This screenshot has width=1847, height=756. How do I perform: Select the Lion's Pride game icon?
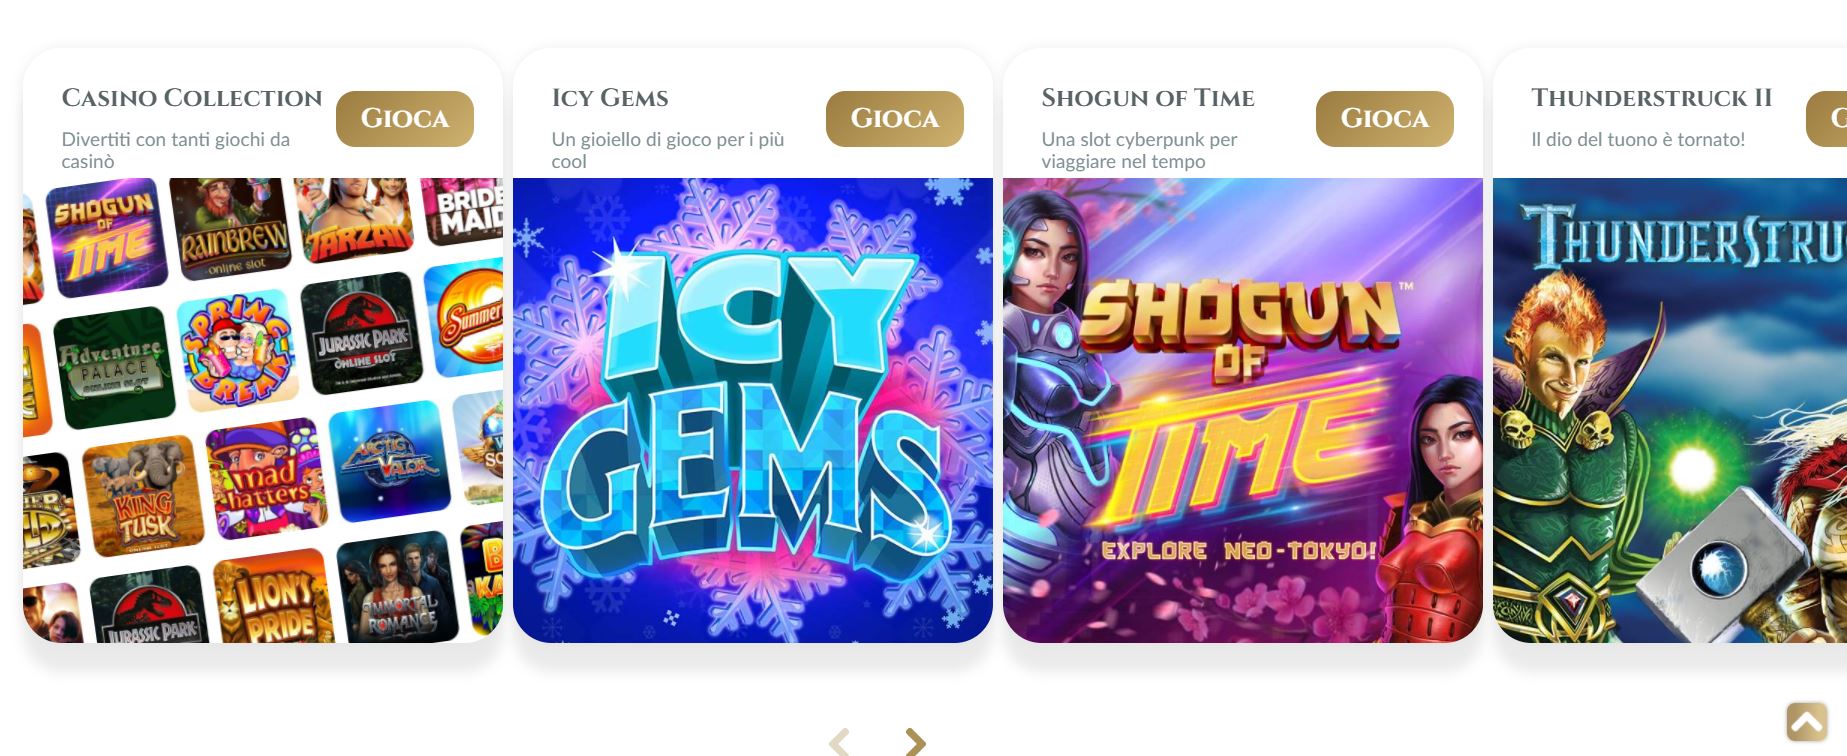click(x=273, y=597)
